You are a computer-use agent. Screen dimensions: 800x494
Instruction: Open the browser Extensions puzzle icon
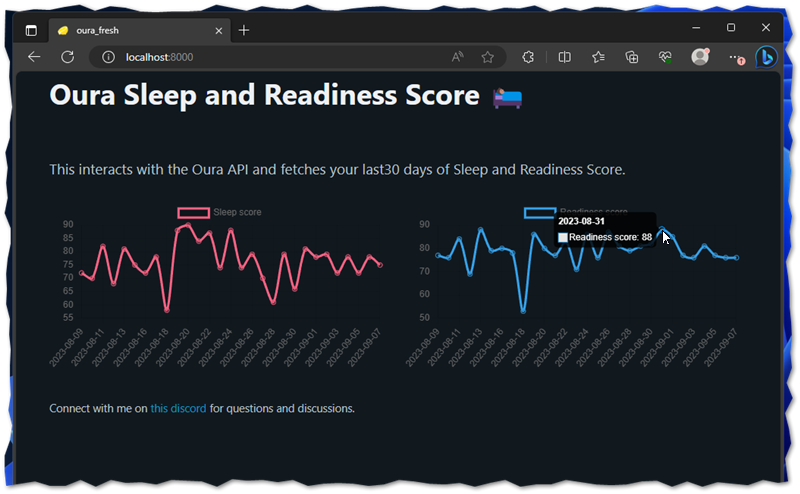(529, 57)
